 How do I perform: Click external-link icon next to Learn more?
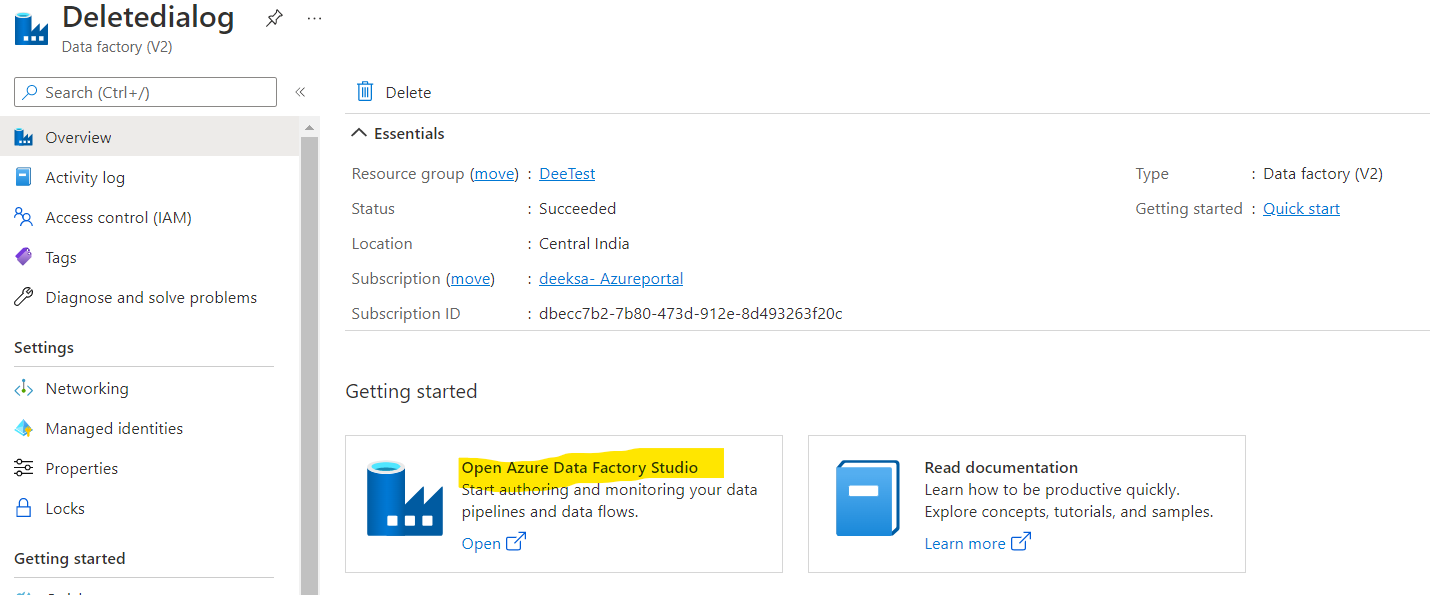point(1021,542)
